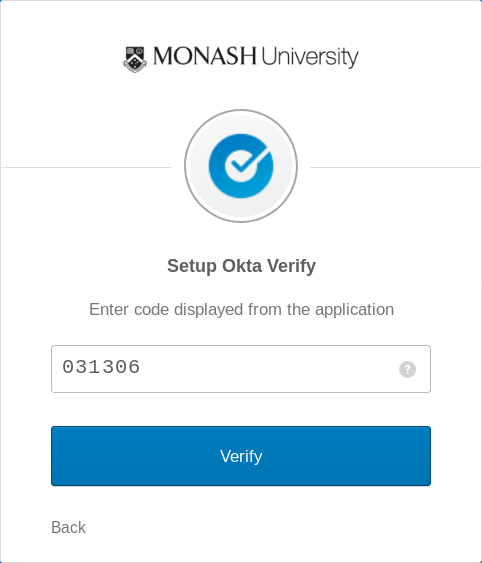
Task: Click the word Verify in the heading
Action: tap(291, 266)
